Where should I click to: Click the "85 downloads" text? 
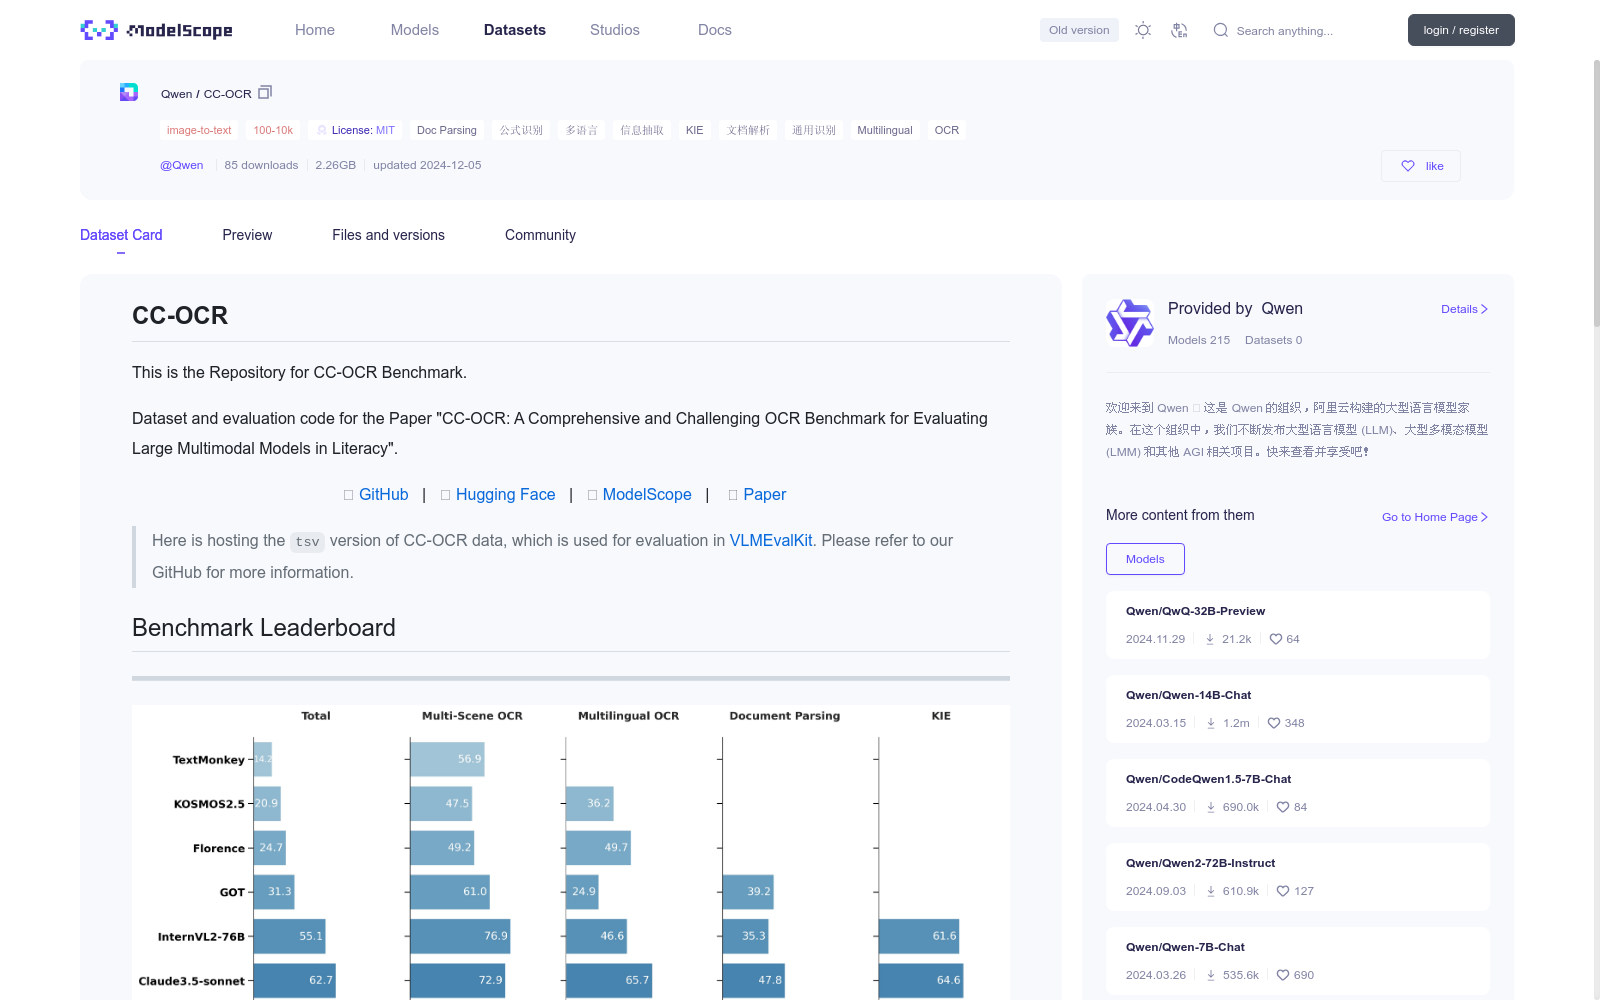coord(261,165)
